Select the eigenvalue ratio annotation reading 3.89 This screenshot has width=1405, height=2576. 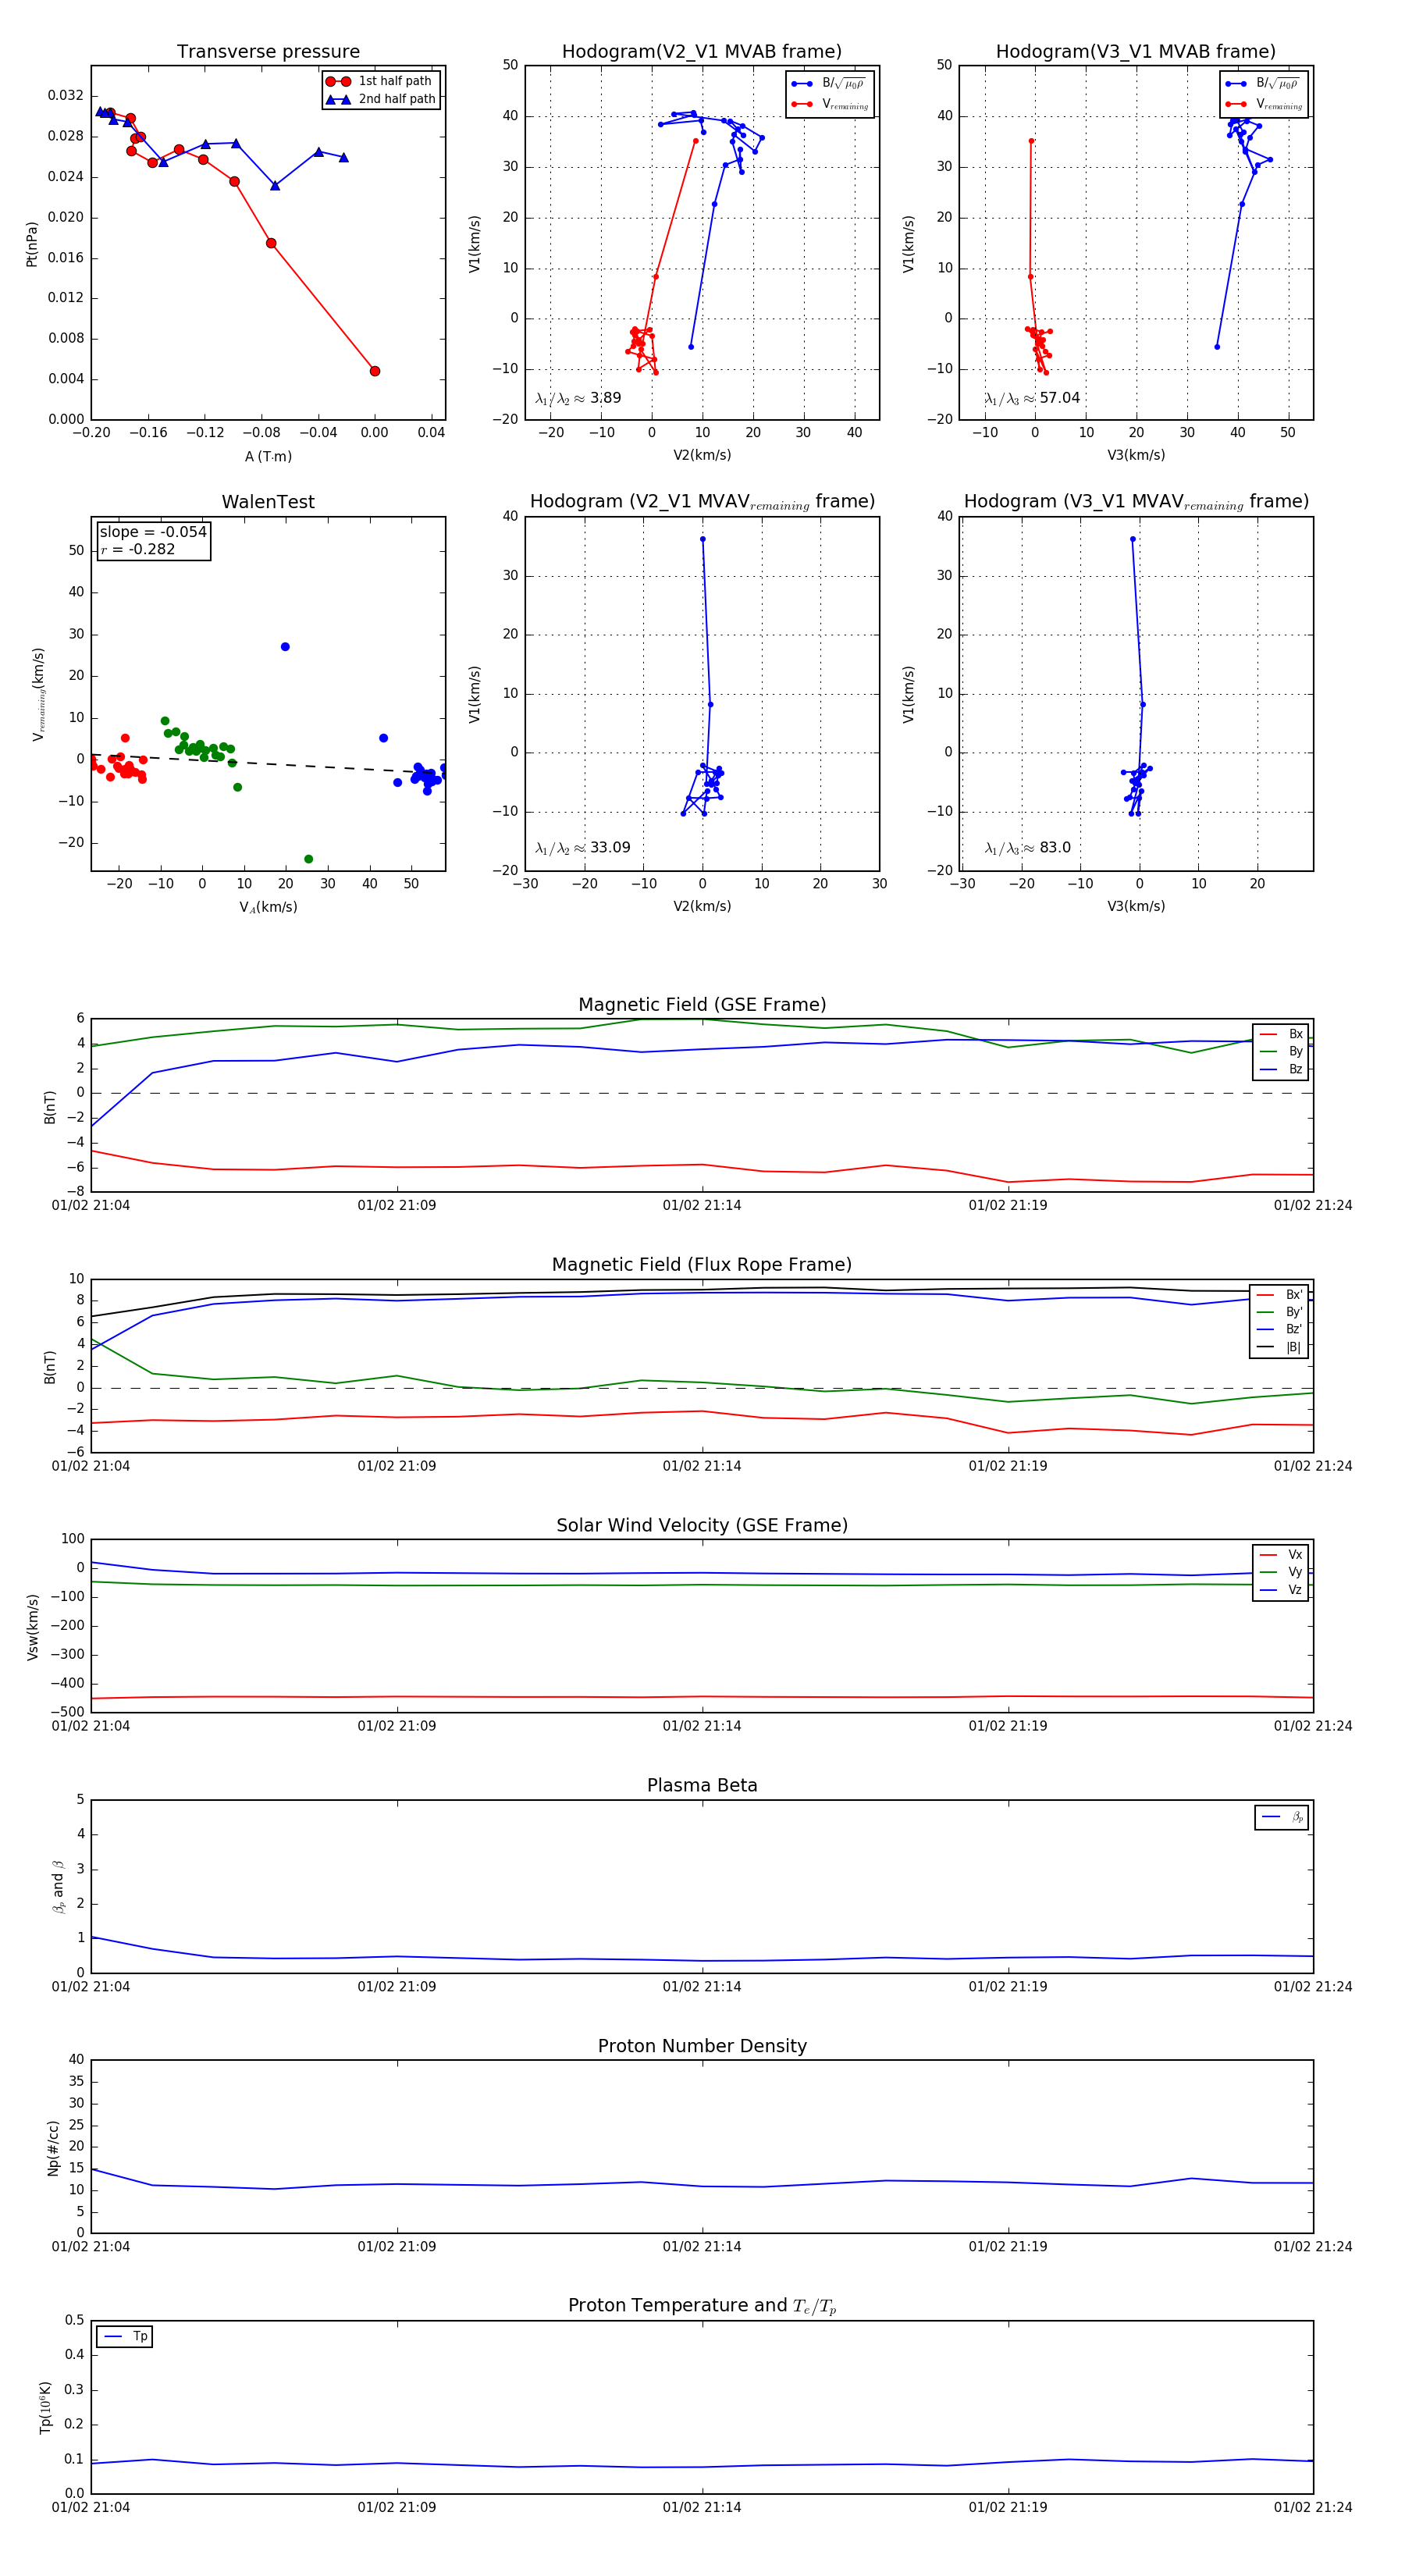578,398
